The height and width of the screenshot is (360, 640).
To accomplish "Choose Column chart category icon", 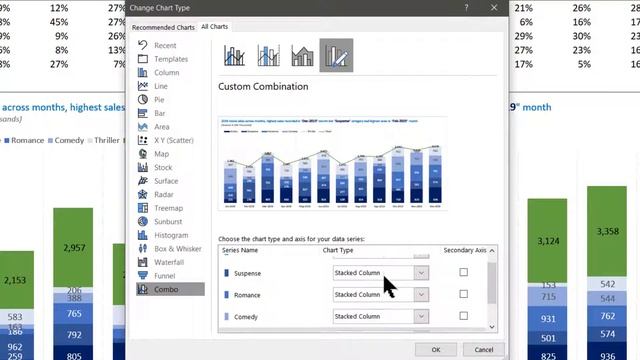I will tap(142, 72).
